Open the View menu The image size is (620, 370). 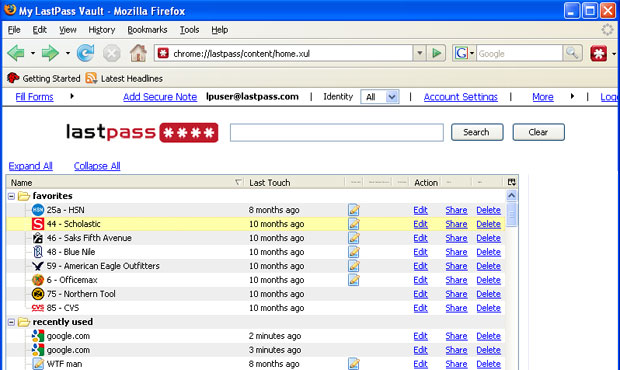point(68,30)
